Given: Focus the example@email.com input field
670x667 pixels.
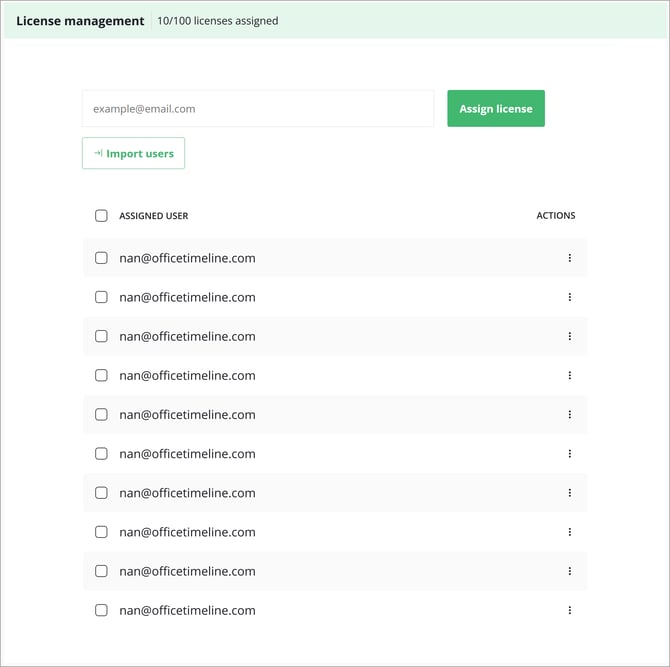Looking at the screenshot, I should click(257, 108).
